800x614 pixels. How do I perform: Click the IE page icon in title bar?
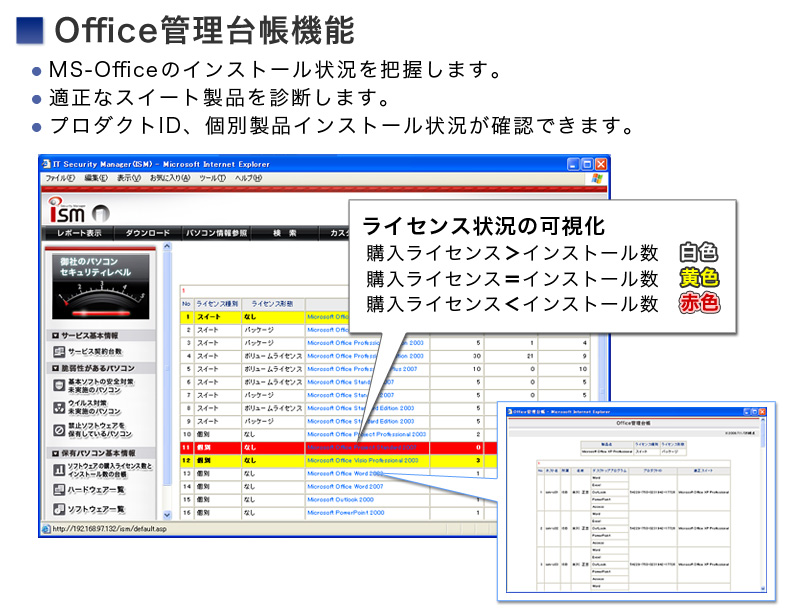point(46,164)
